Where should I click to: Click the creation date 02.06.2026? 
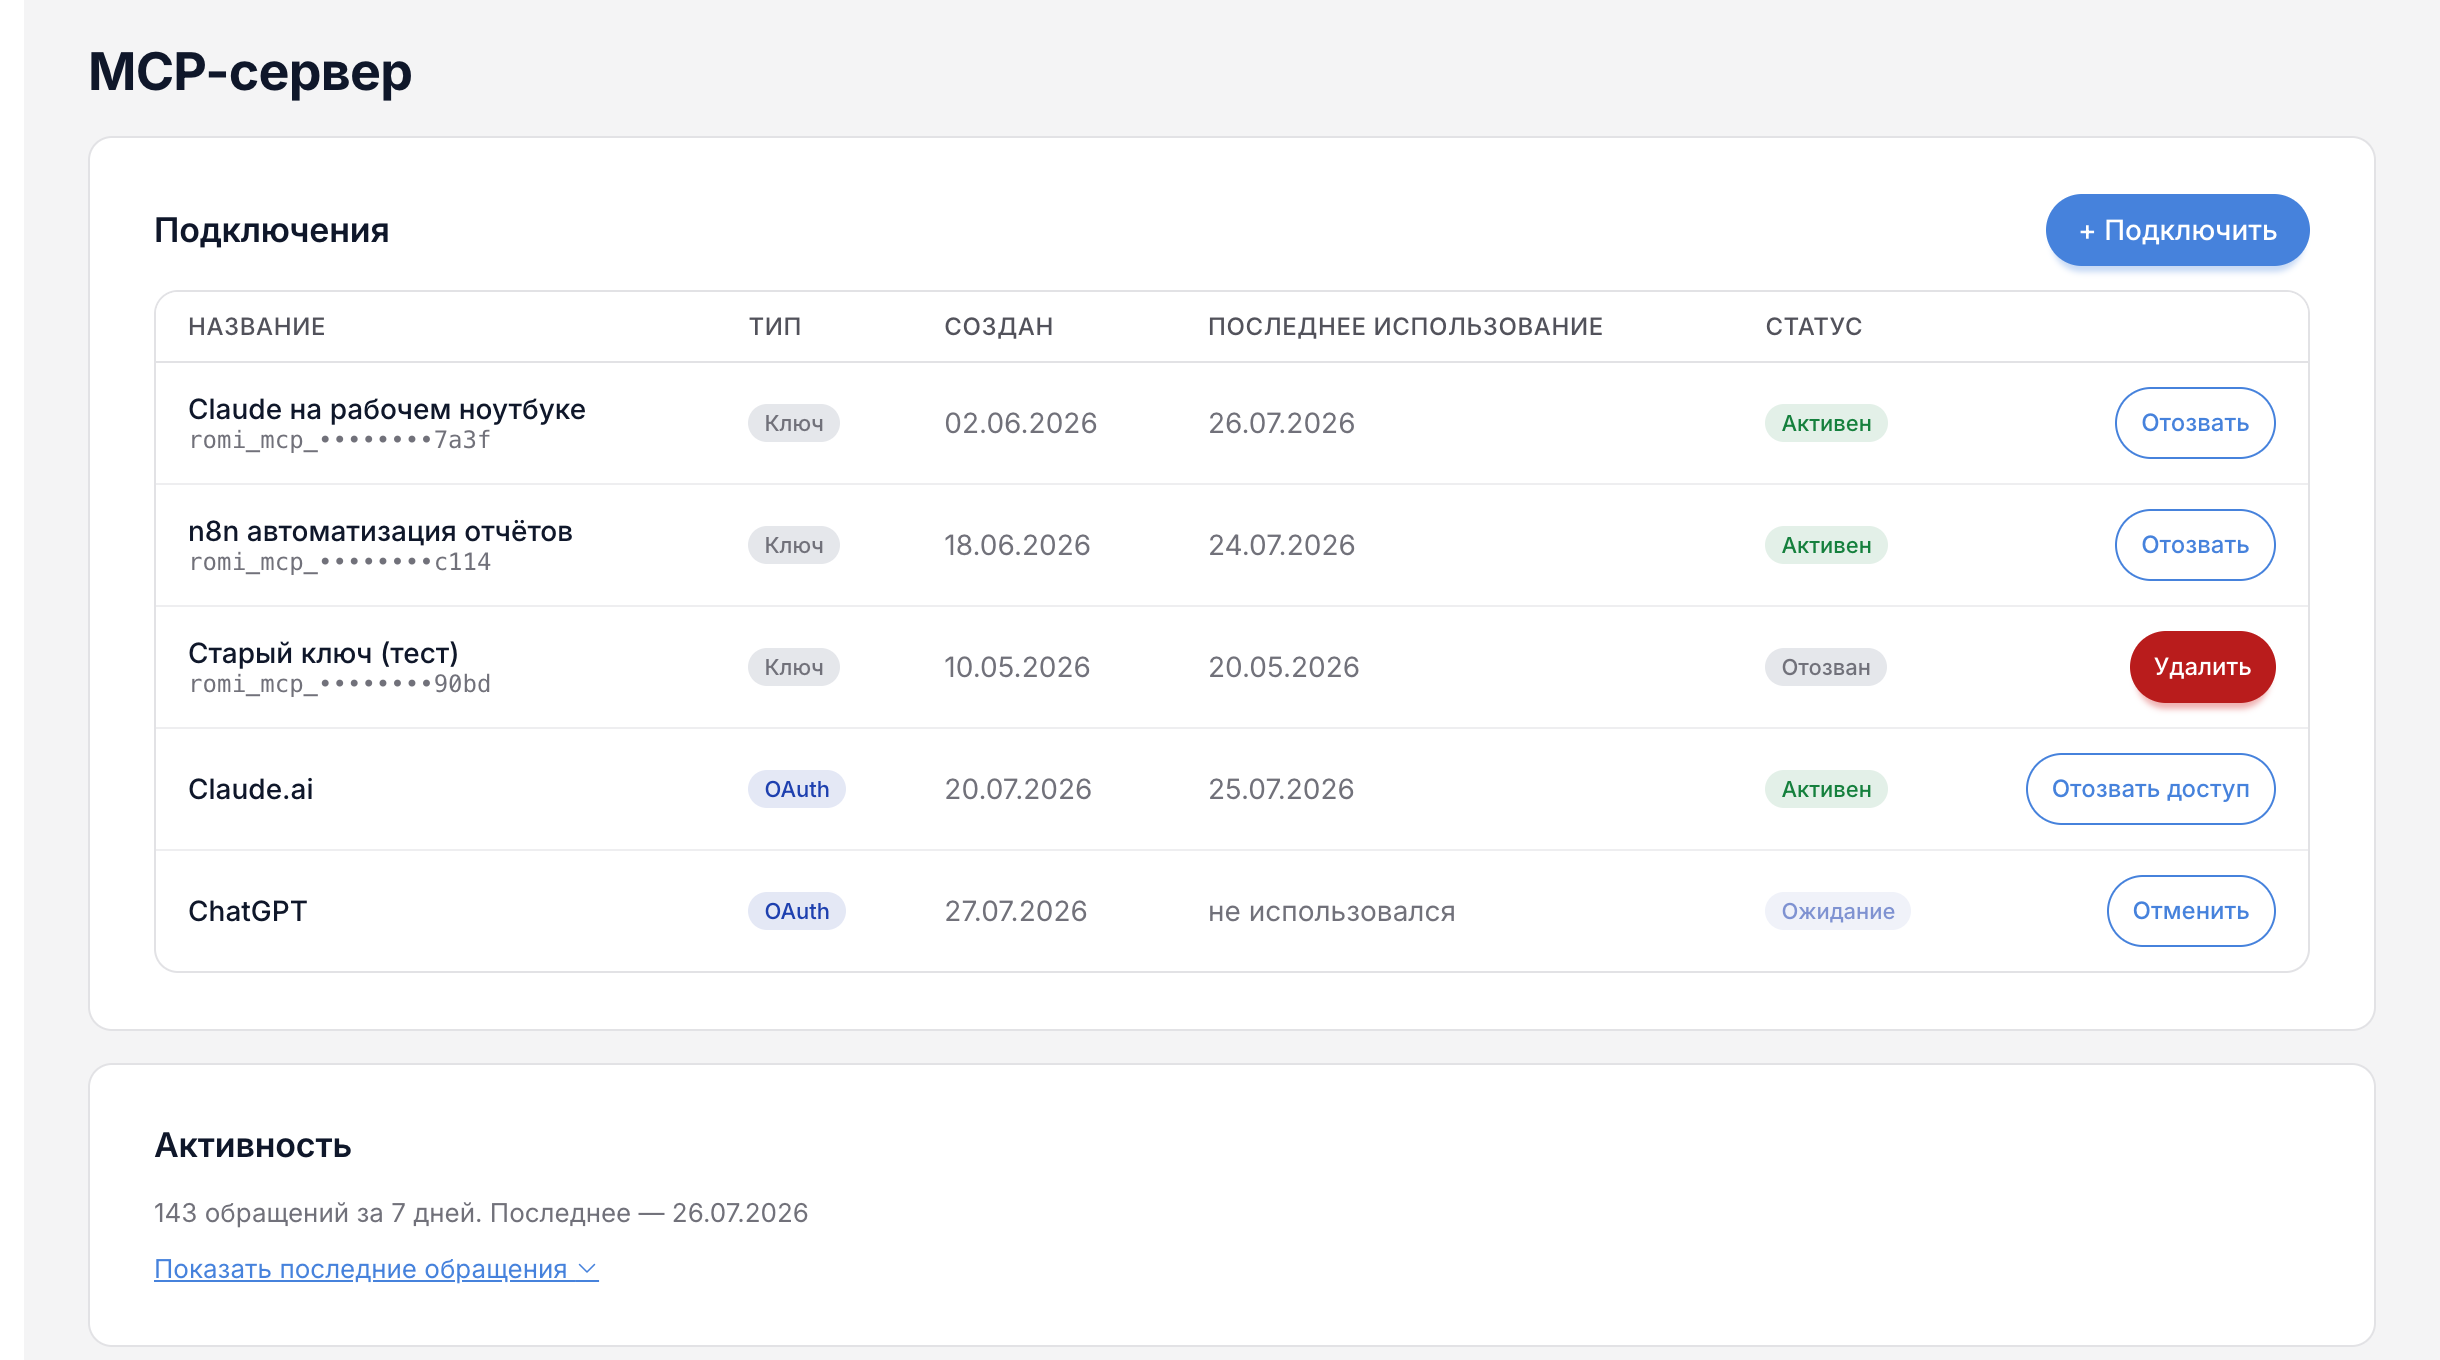point(1021,423)
